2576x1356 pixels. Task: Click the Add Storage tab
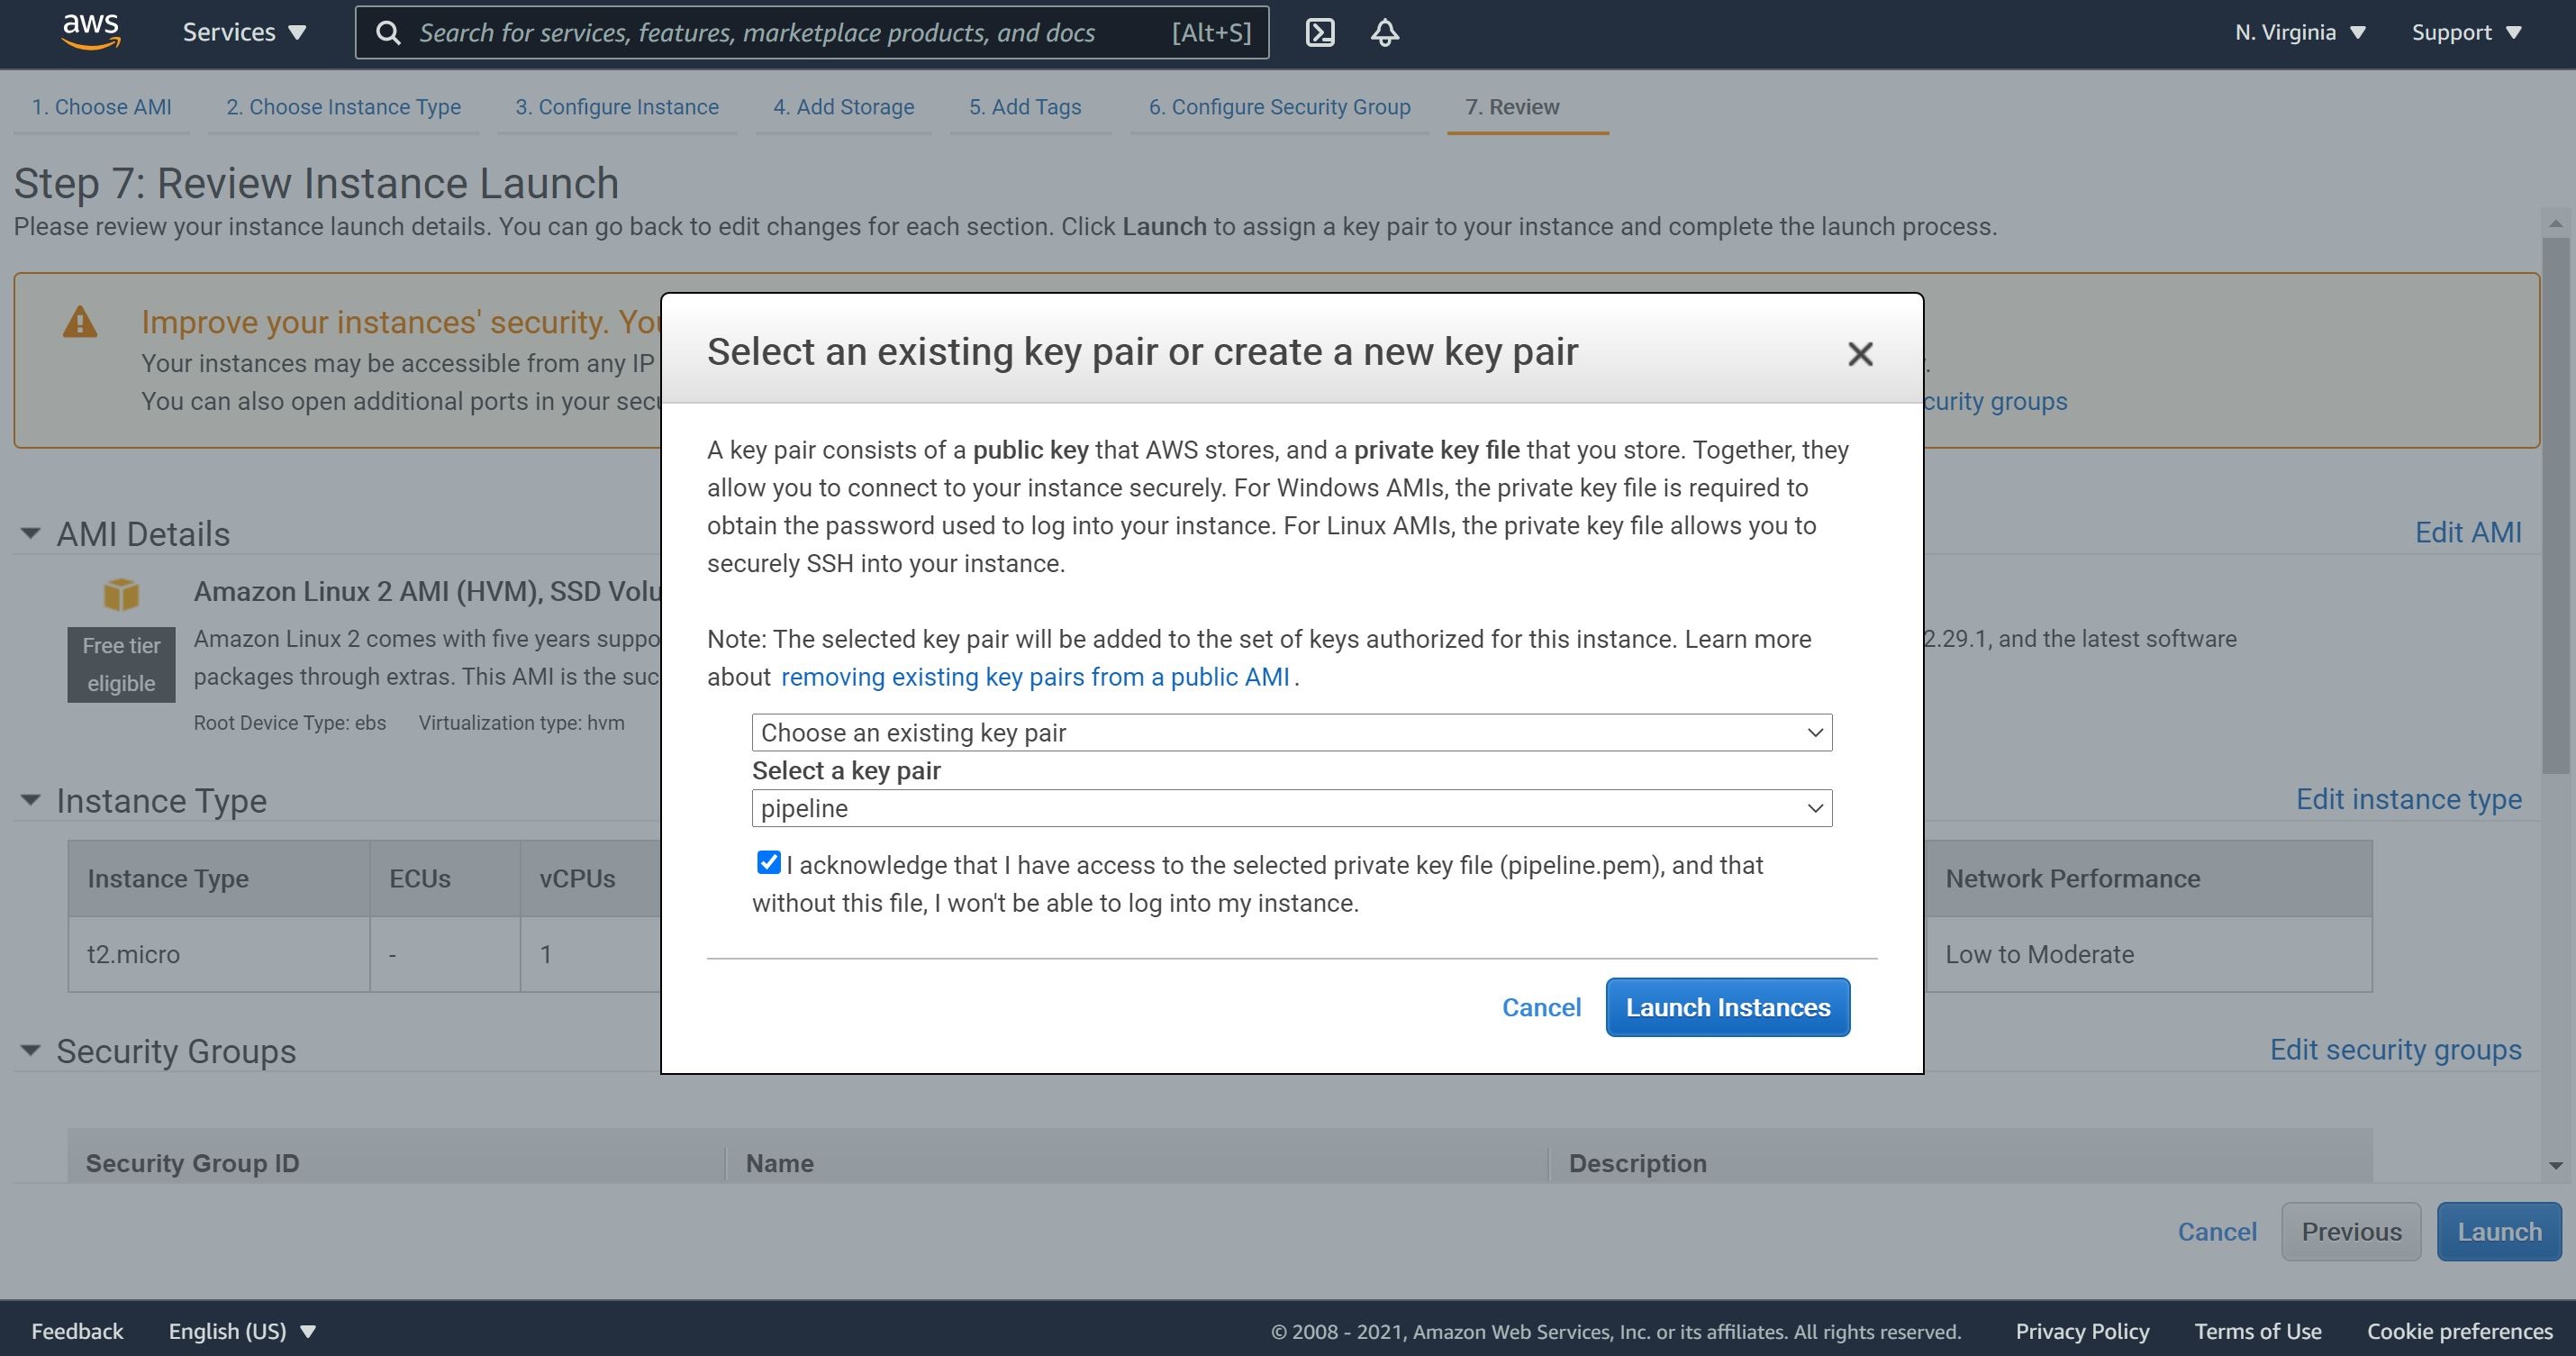tap(843, 105)
